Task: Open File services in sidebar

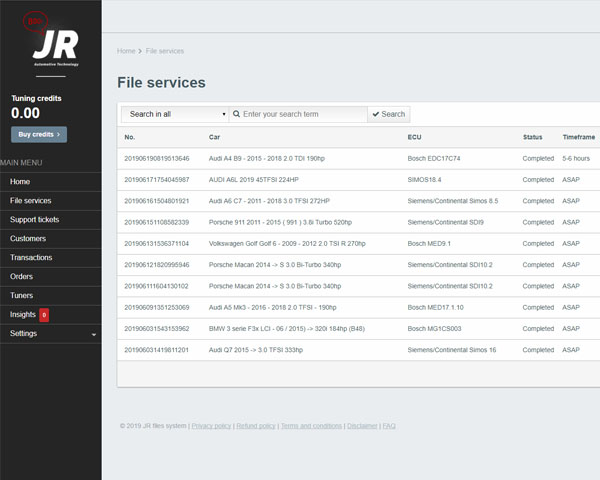Action: pyautogui.click(x=30, y=201)
